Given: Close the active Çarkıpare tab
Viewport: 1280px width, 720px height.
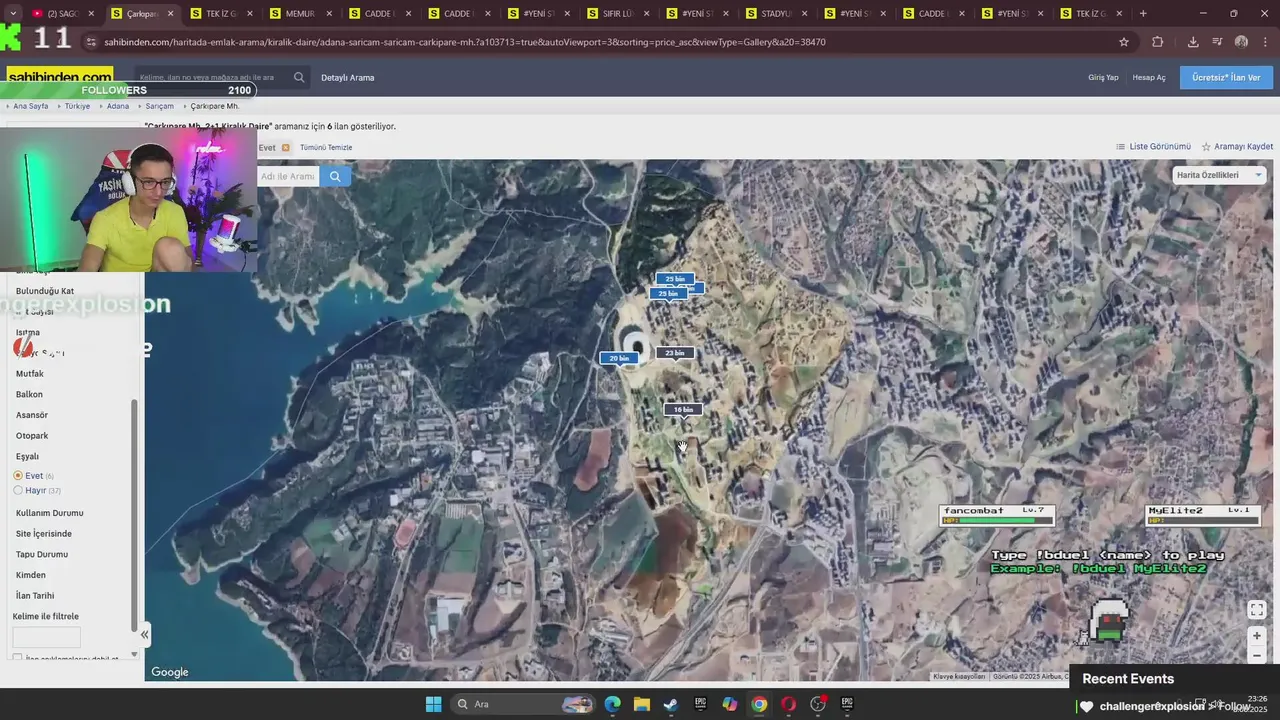Looking at the screenshot, I should [169, 13].
